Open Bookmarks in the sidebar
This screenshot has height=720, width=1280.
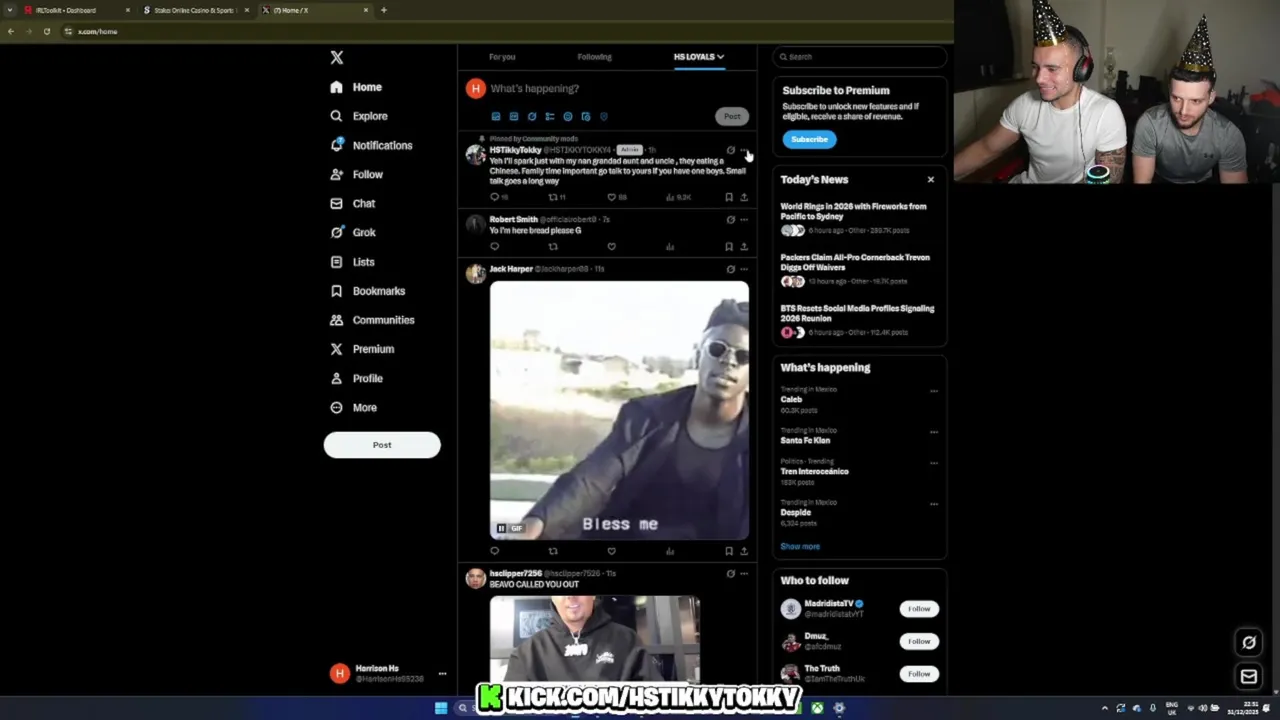(x=367, y=291)
